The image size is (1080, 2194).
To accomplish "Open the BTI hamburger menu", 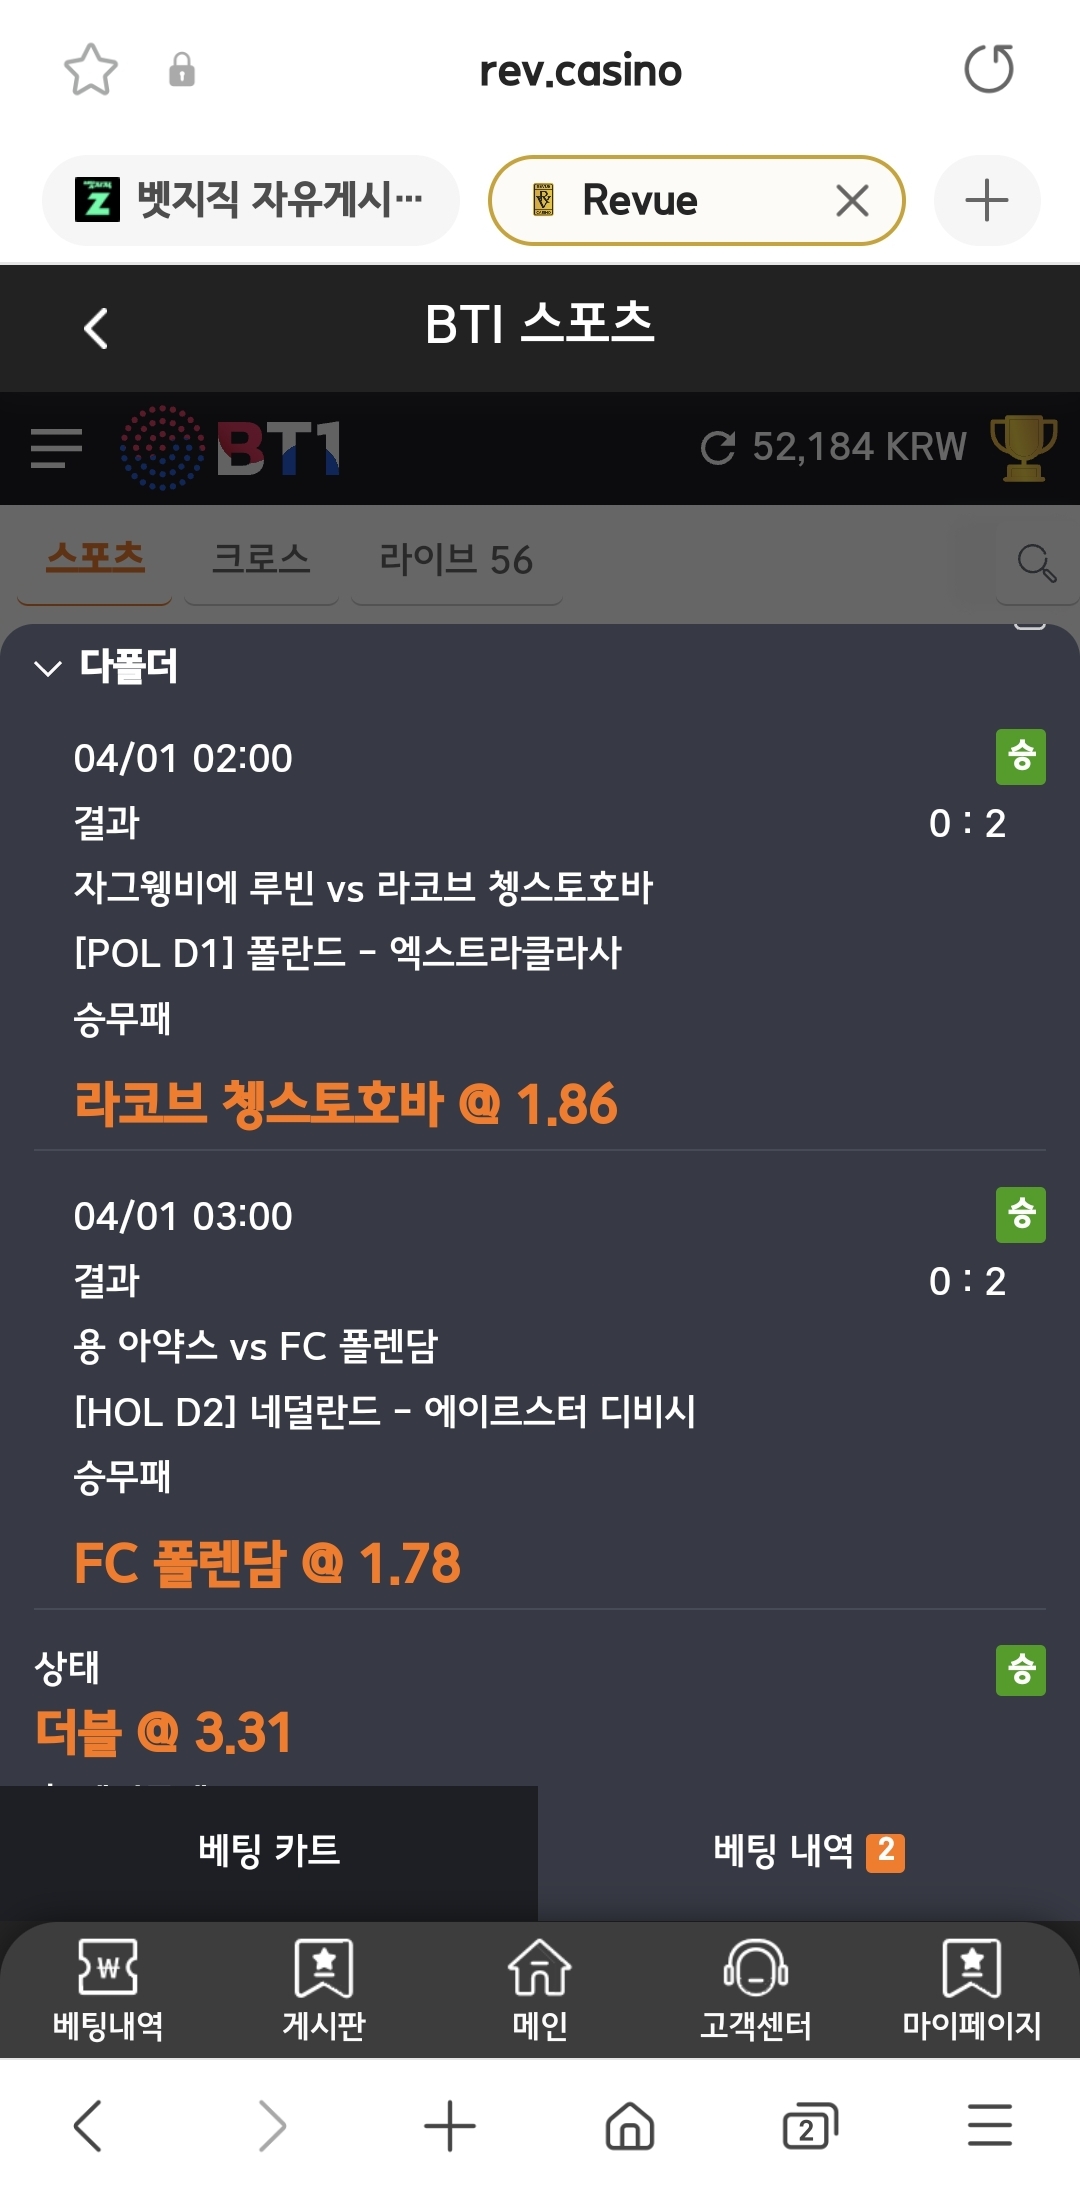I will coord(56,448).
